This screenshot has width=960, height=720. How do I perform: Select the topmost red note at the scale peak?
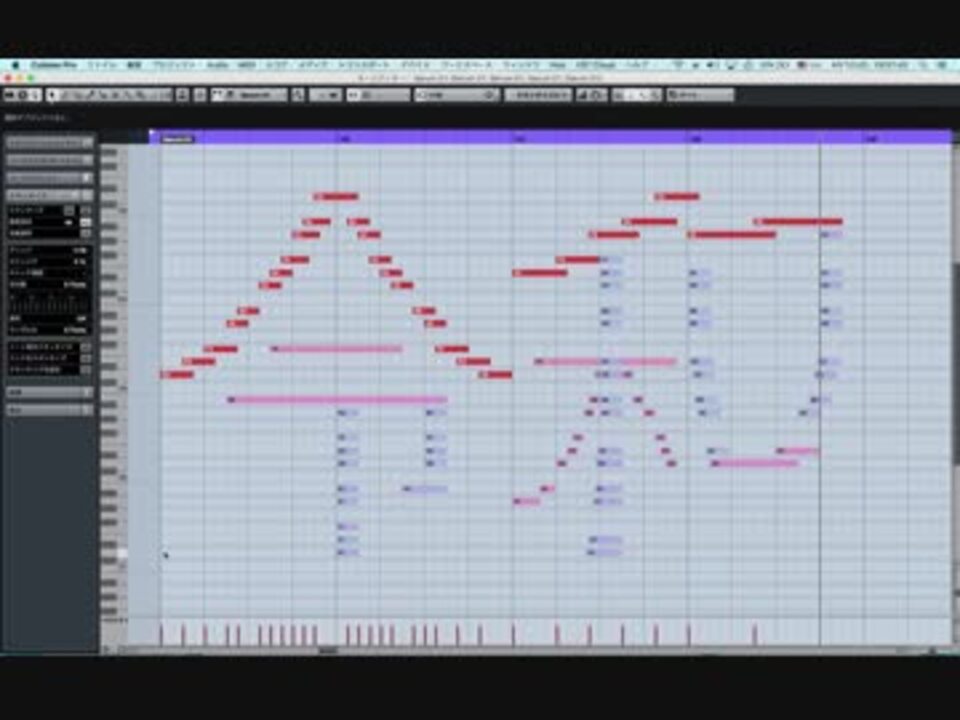[336, 197]
